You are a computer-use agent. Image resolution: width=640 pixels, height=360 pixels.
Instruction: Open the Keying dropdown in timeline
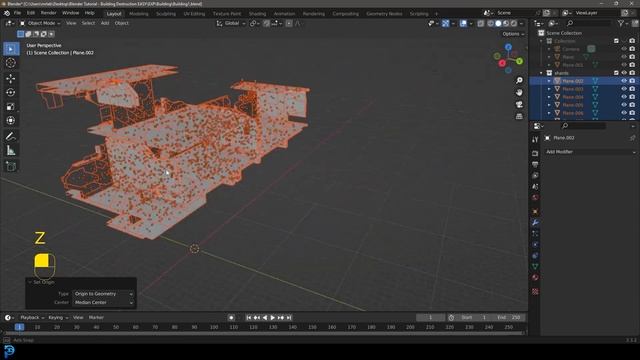[58, 318]
